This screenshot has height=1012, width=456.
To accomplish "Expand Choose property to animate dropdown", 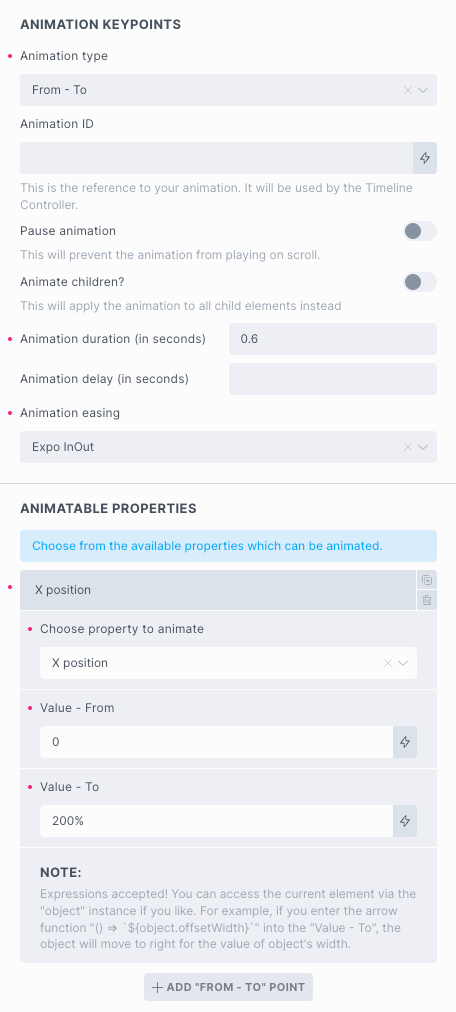I will pos(228,663).
